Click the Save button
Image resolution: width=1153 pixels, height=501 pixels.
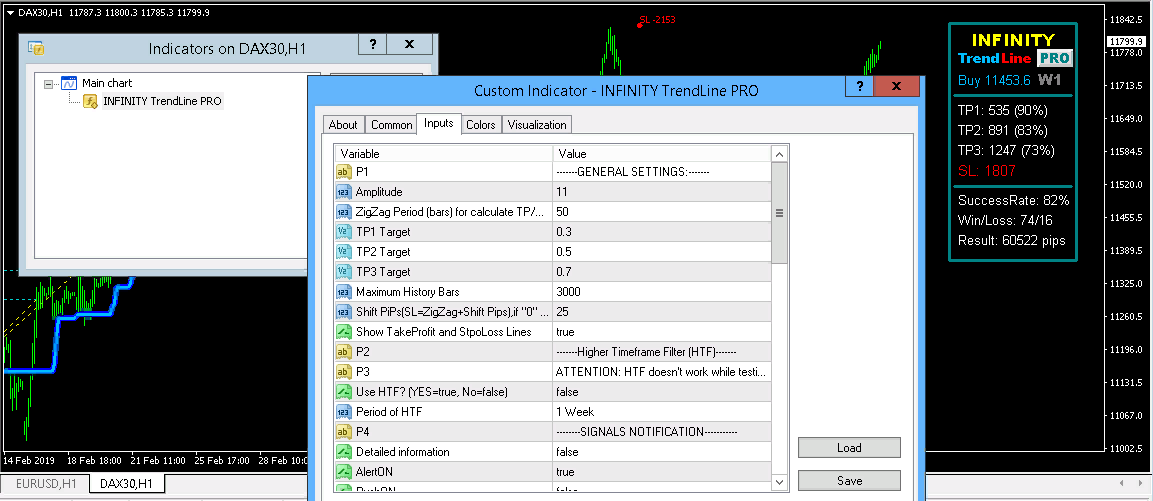[x=849, y=480]
